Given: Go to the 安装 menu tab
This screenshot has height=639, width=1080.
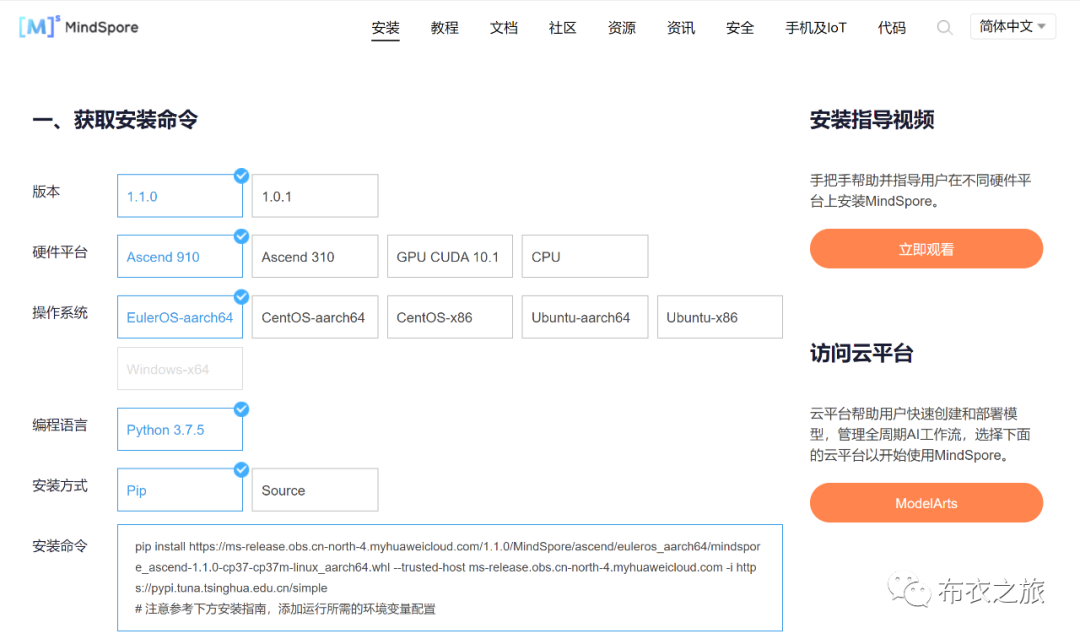Looking at the screenshot, I should [x=385, y=28].
